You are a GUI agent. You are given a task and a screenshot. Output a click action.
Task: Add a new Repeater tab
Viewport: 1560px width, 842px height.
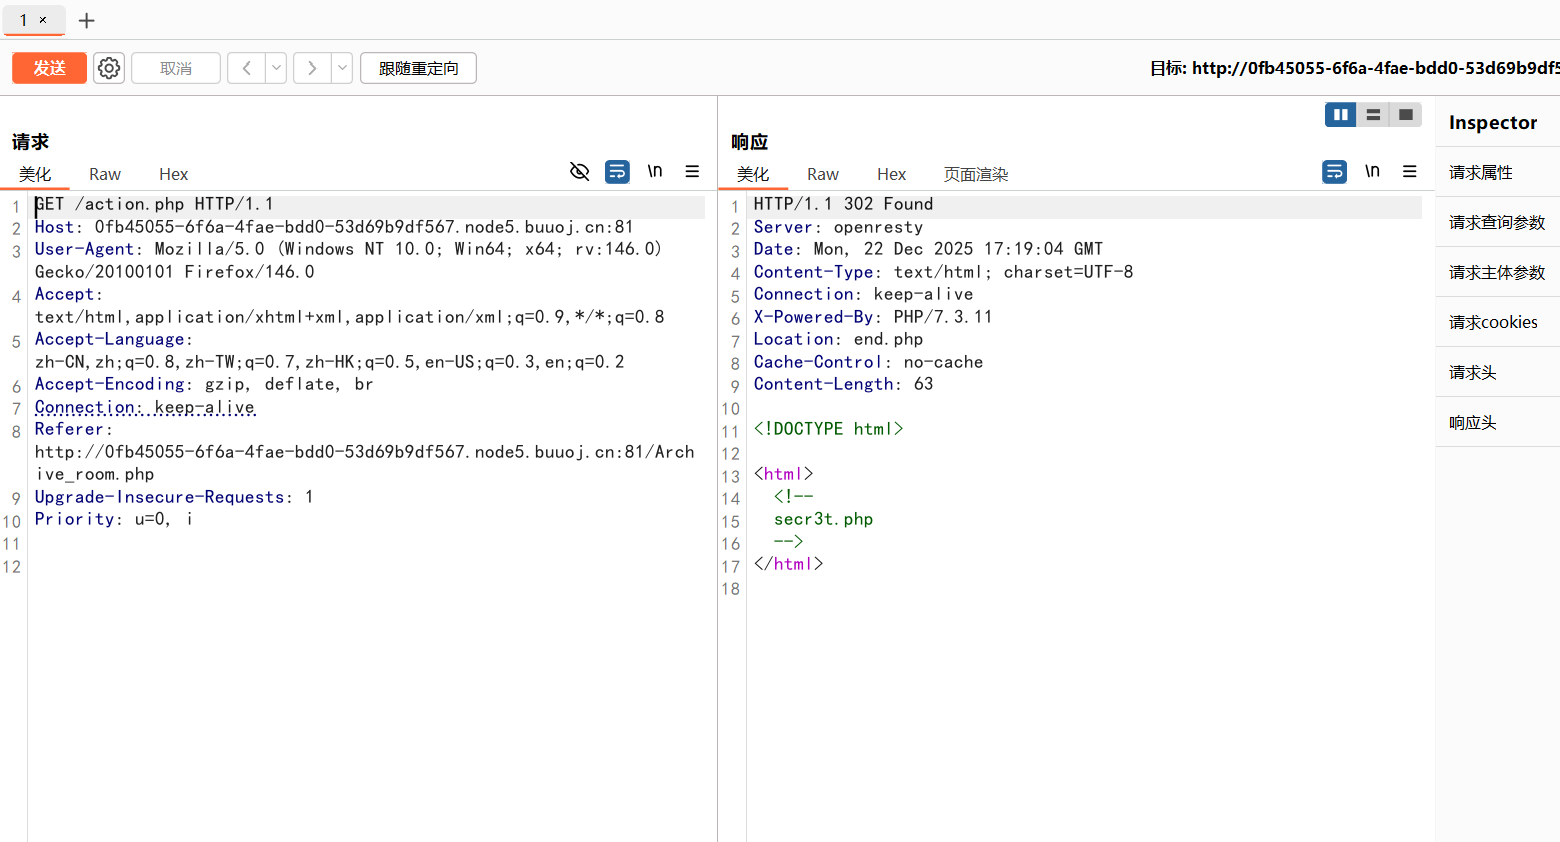[87, 20]
